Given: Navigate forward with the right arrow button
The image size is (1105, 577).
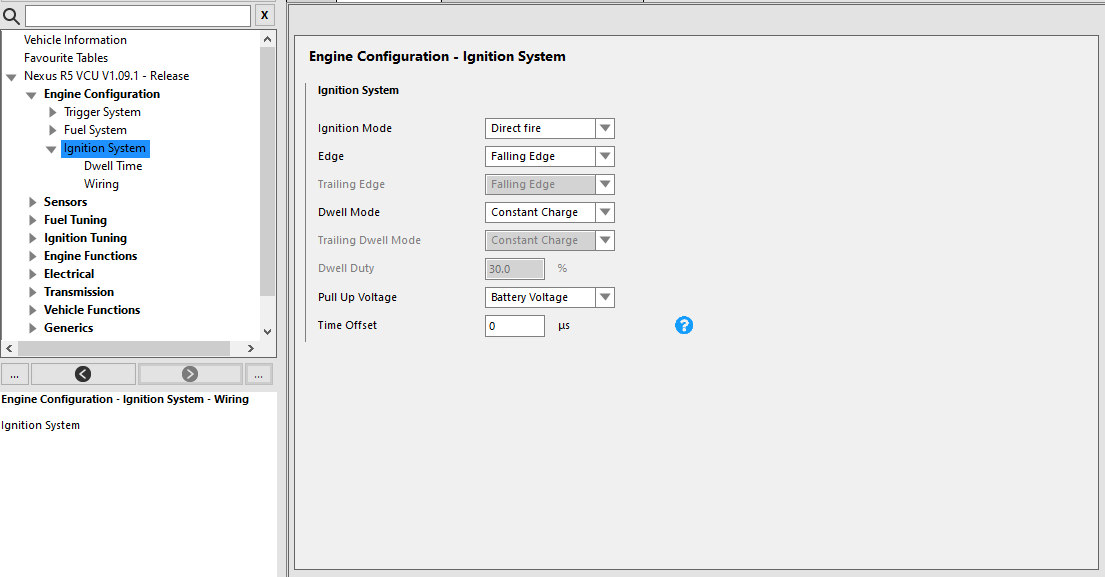Looking at the screenshot, I should [190, 374].
